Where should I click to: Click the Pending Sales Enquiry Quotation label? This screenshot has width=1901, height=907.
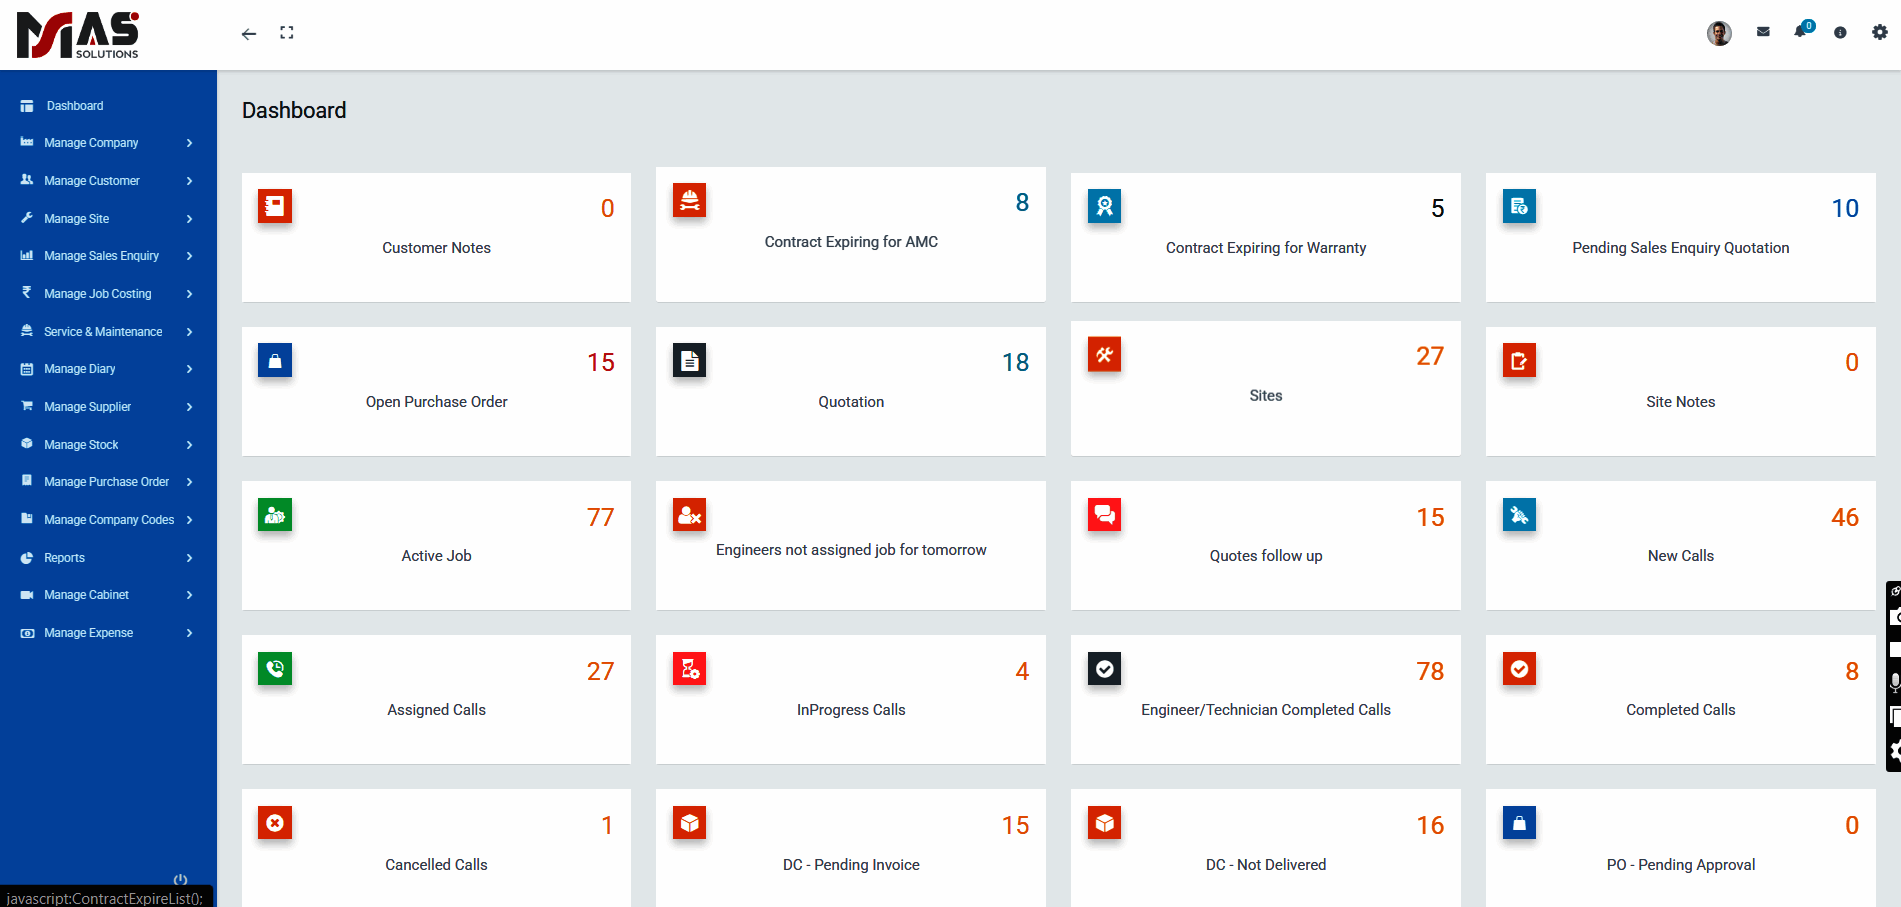click(1681, 248)
